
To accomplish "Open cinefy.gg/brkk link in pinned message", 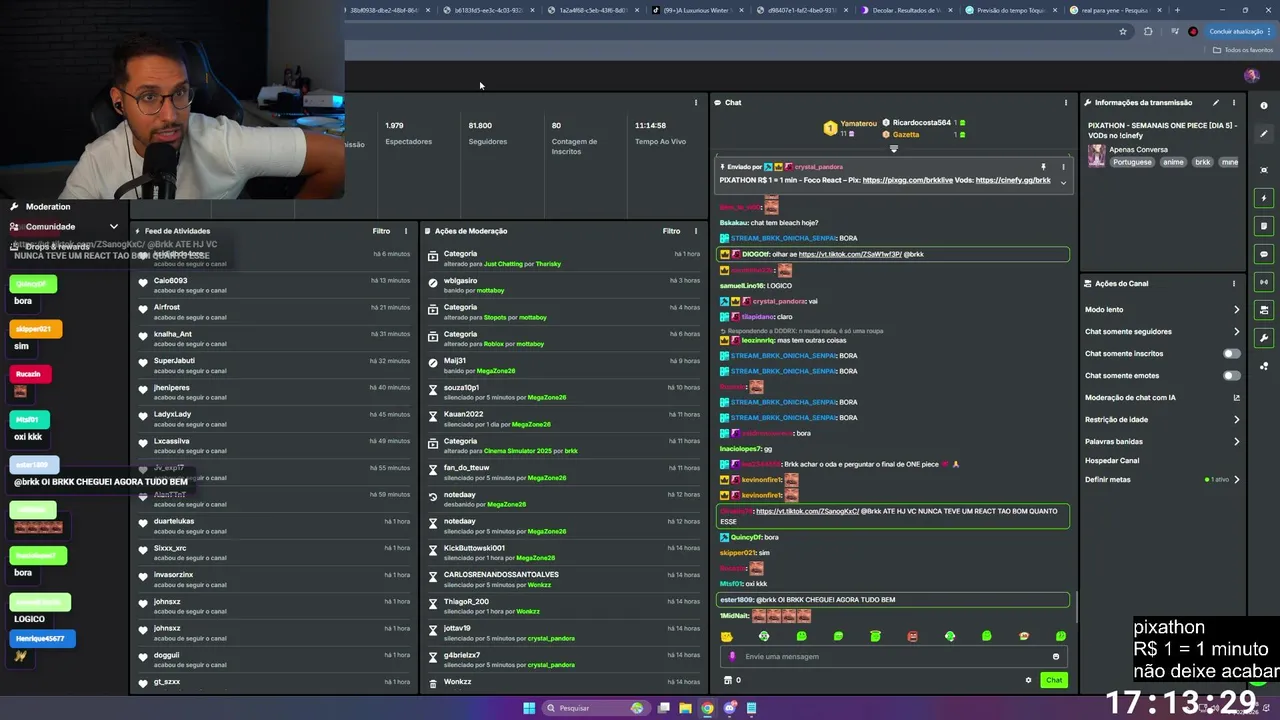I will [1013, 180].
